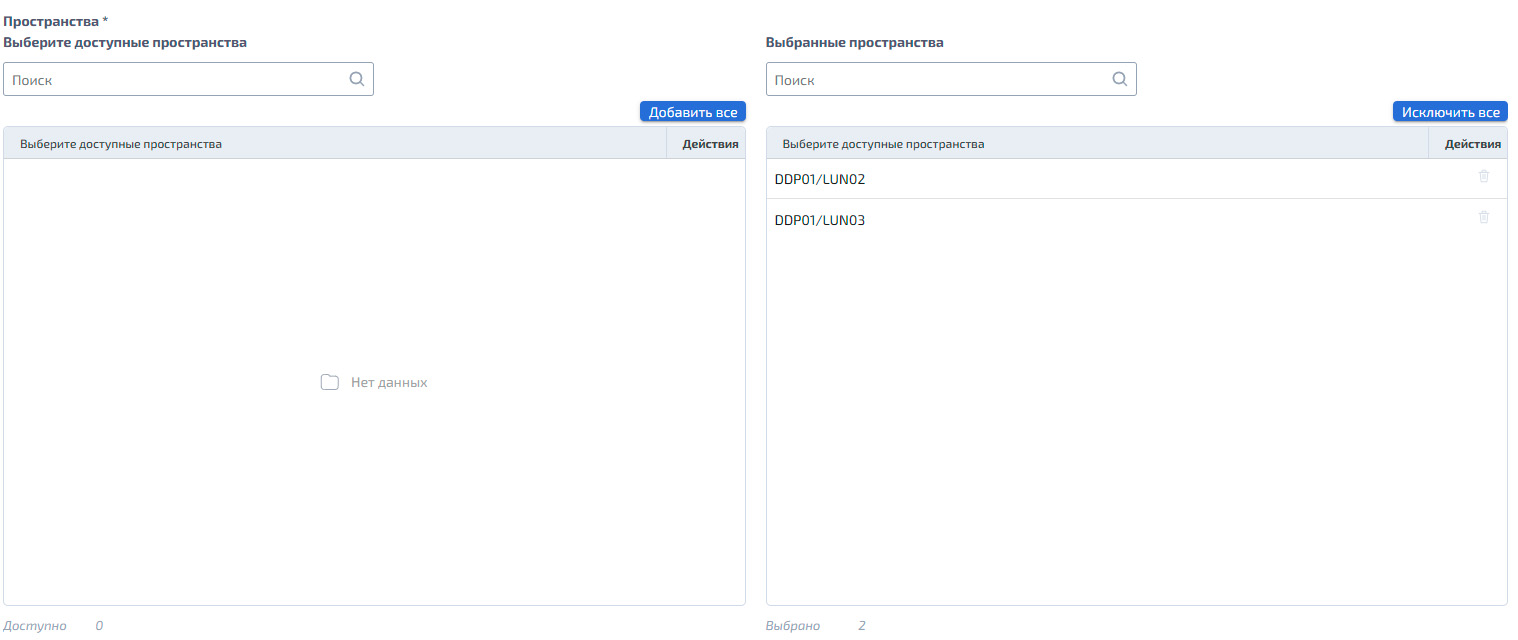Click magnifier icon in available spaces search
This screenshot has width=1518, height=640.
click(357, 80)
